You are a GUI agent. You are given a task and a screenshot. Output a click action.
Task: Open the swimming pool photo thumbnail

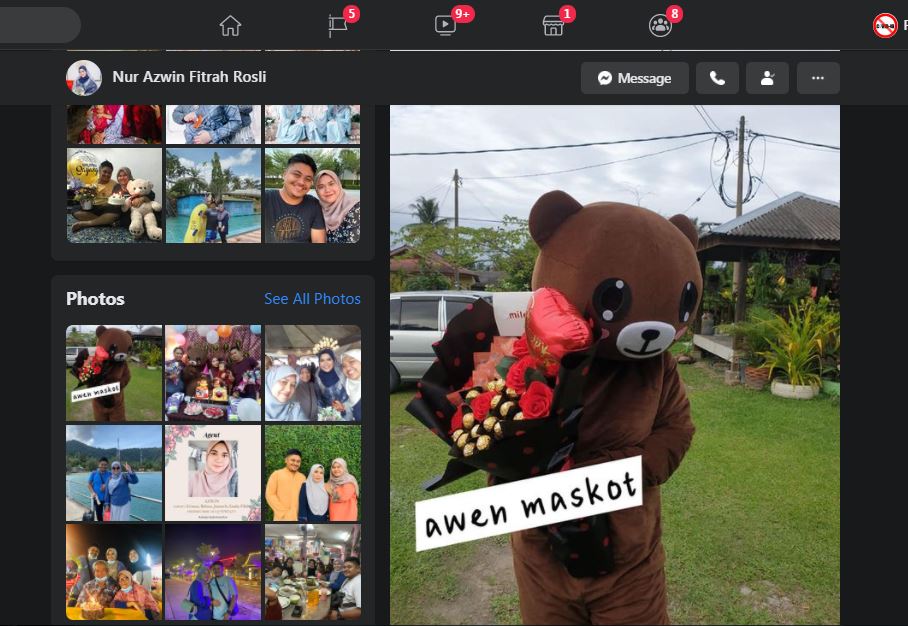tap(213, 196)
